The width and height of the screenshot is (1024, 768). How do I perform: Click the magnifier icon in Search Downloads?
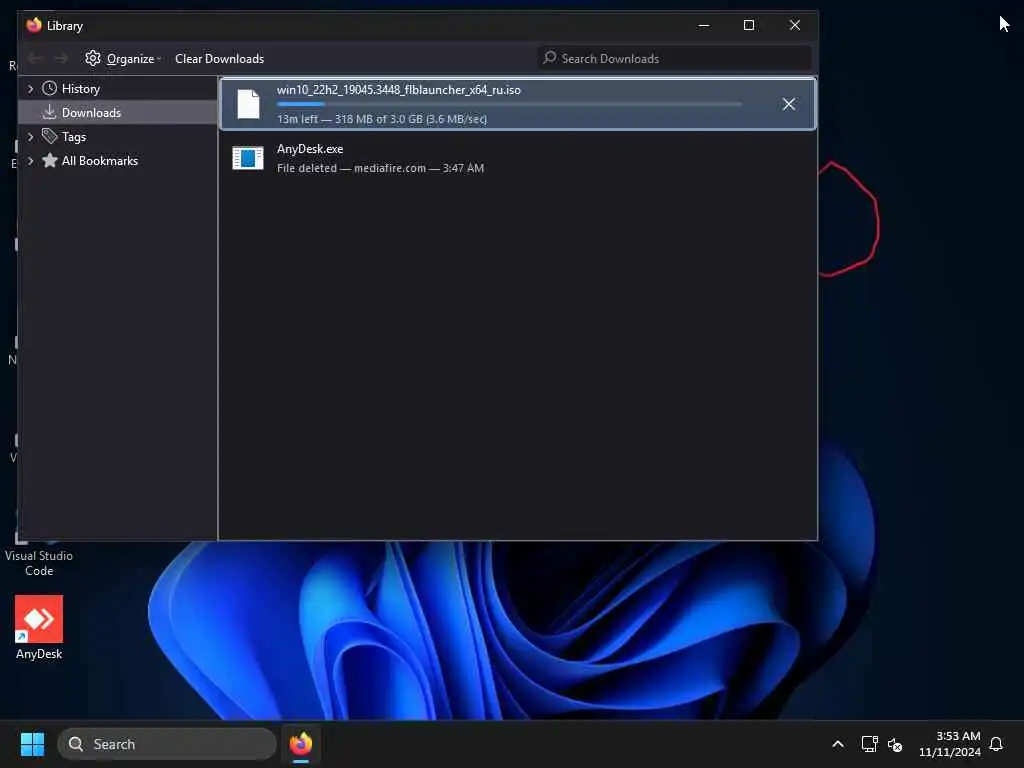pyautogui.click(x=550, y=58)
